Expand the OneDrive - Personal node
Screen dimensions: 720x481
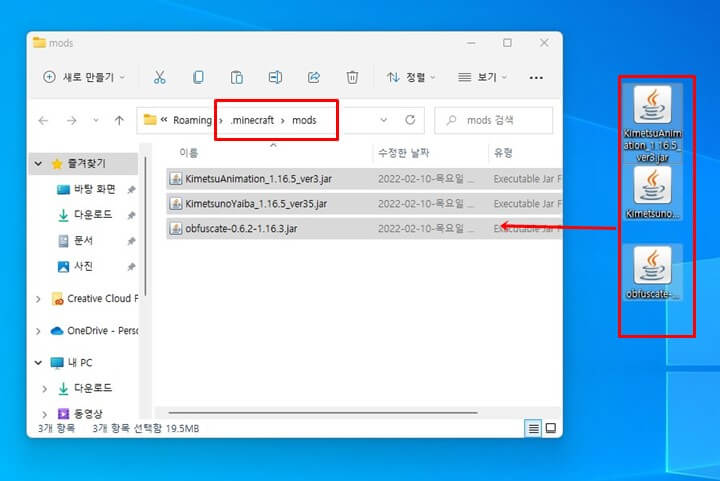click(x=39, y=331)
